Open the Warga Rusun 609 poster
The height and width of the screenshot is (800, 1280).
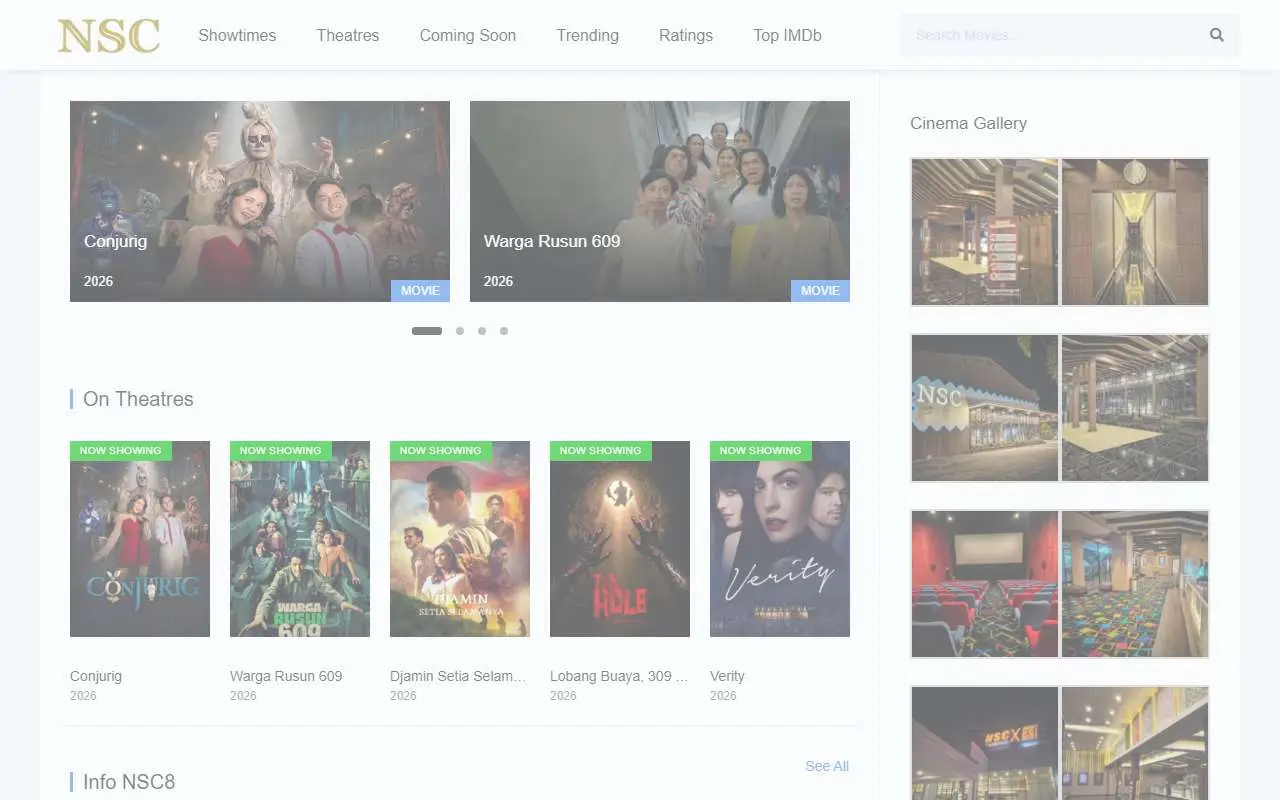point(300,539)
